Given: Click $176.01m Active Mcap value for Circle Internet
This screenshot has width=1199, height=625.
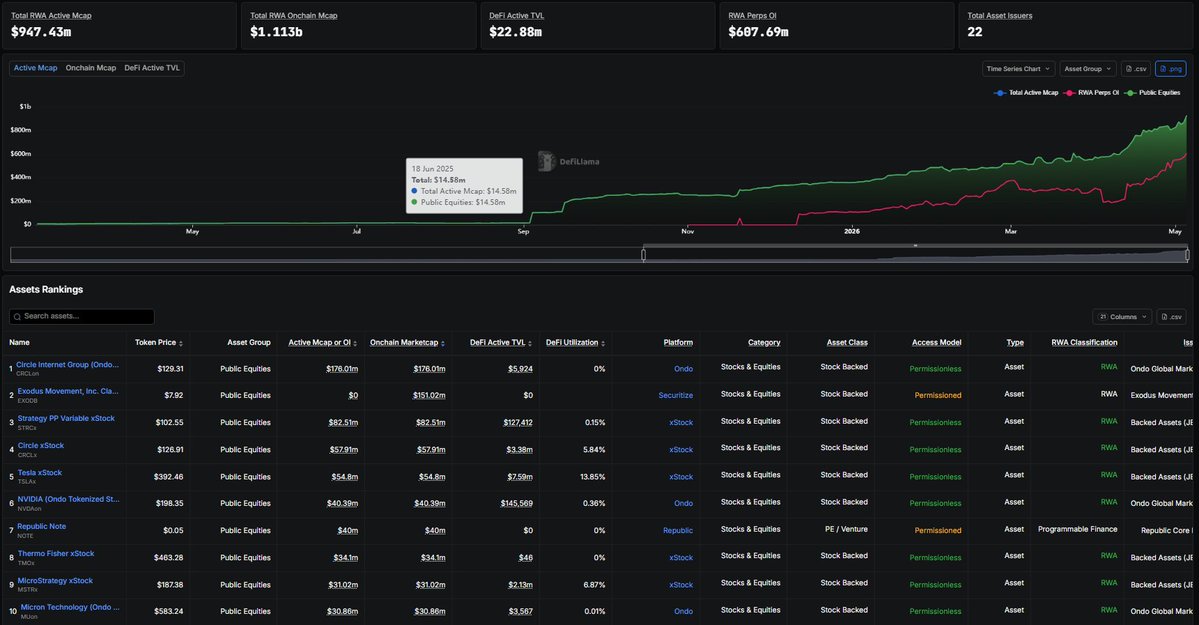Looking at the screenshot, I should (x=342, y=369).
